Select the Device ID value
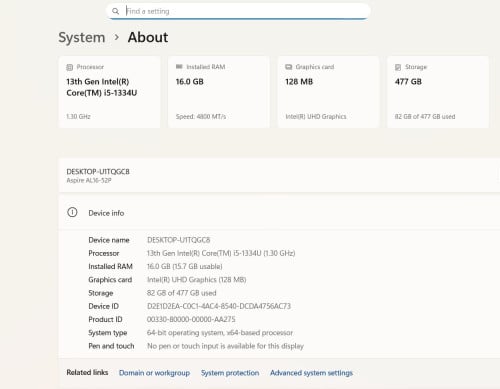Viewport: 500px width, 389px height. coord(219,306)
